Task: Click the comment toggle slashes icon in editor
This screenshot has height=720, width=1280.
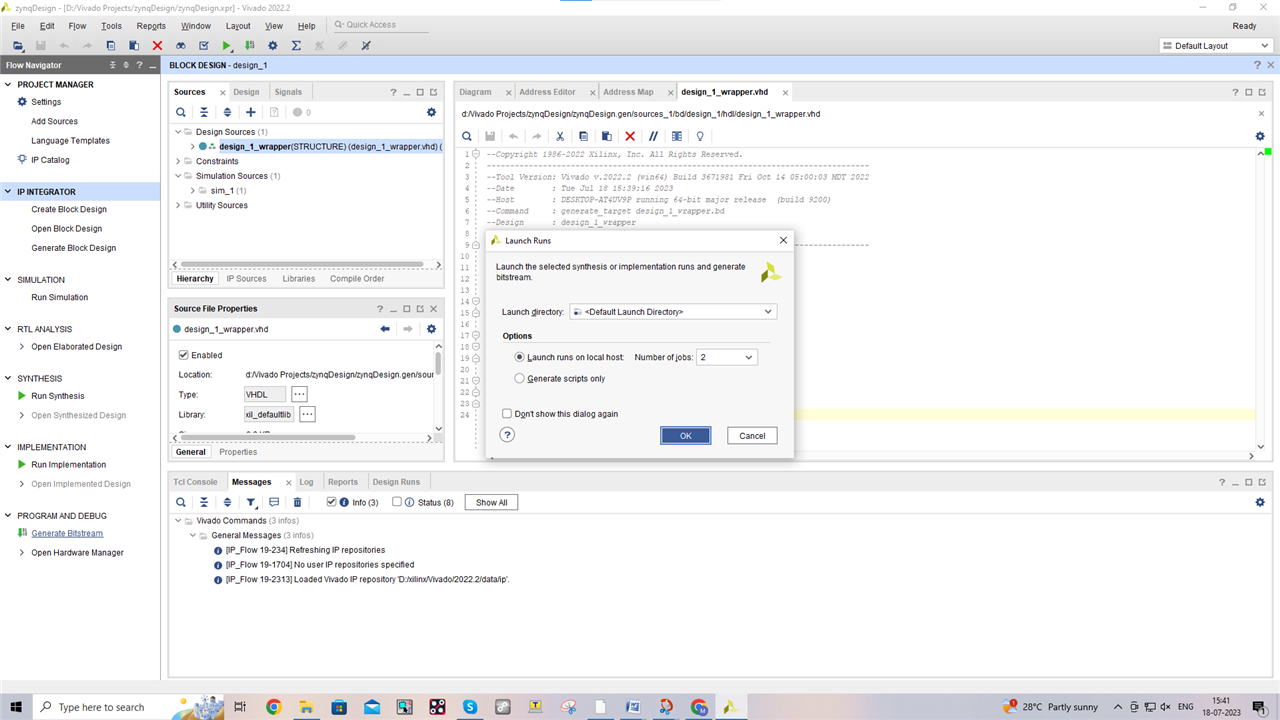Action: [653, 136]
